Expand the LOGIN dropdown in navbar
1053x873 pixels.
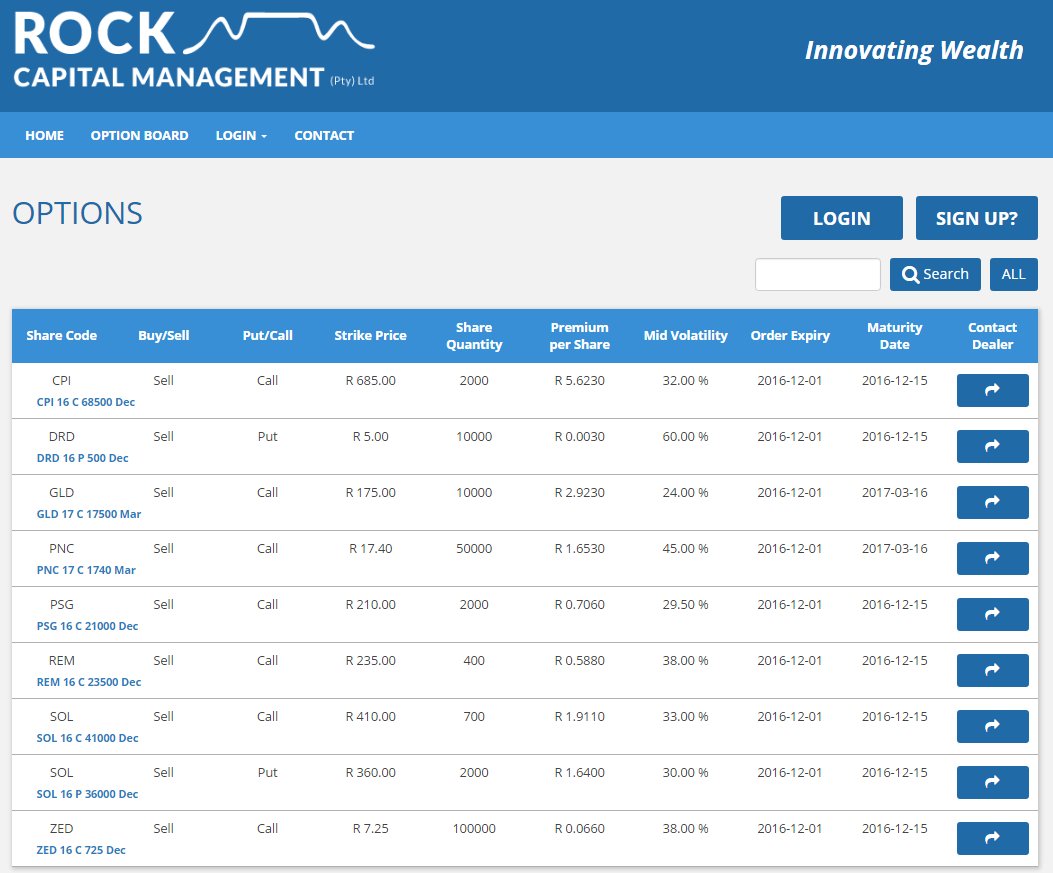pos(241,135)
